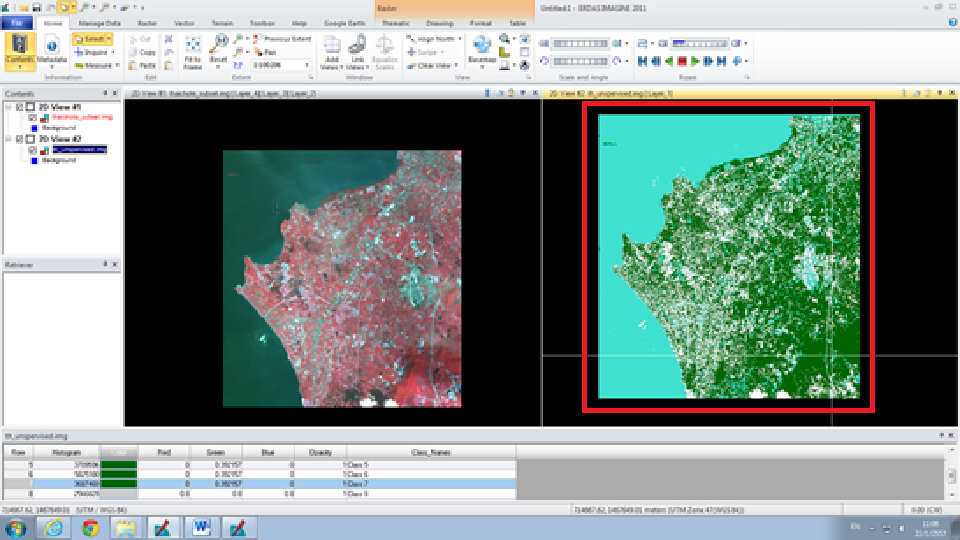Image resolution: width=960 pixels, height=540 pixels.
Task: Click the green color swatch of Class 5
Action: point(119,465)
